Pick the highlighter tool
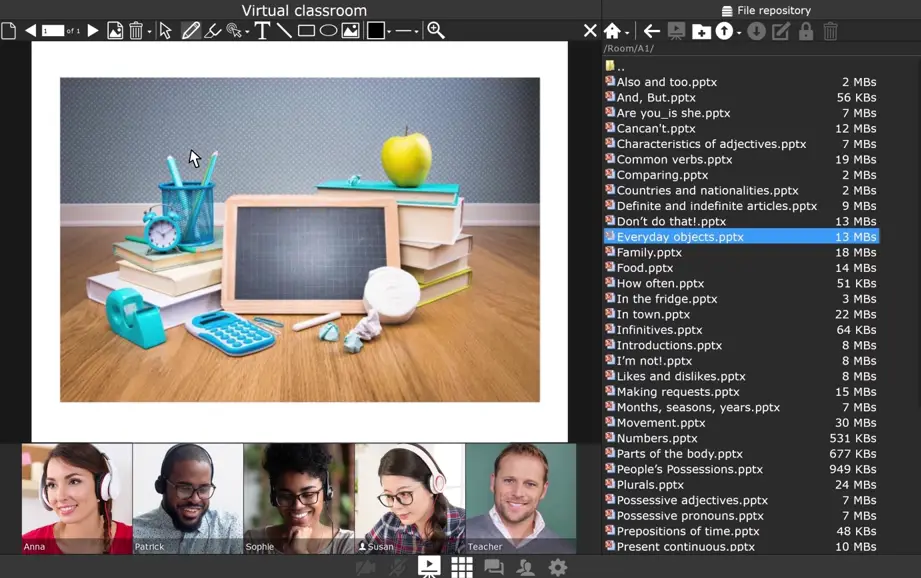The image size is (921, 578). (212, 31)
